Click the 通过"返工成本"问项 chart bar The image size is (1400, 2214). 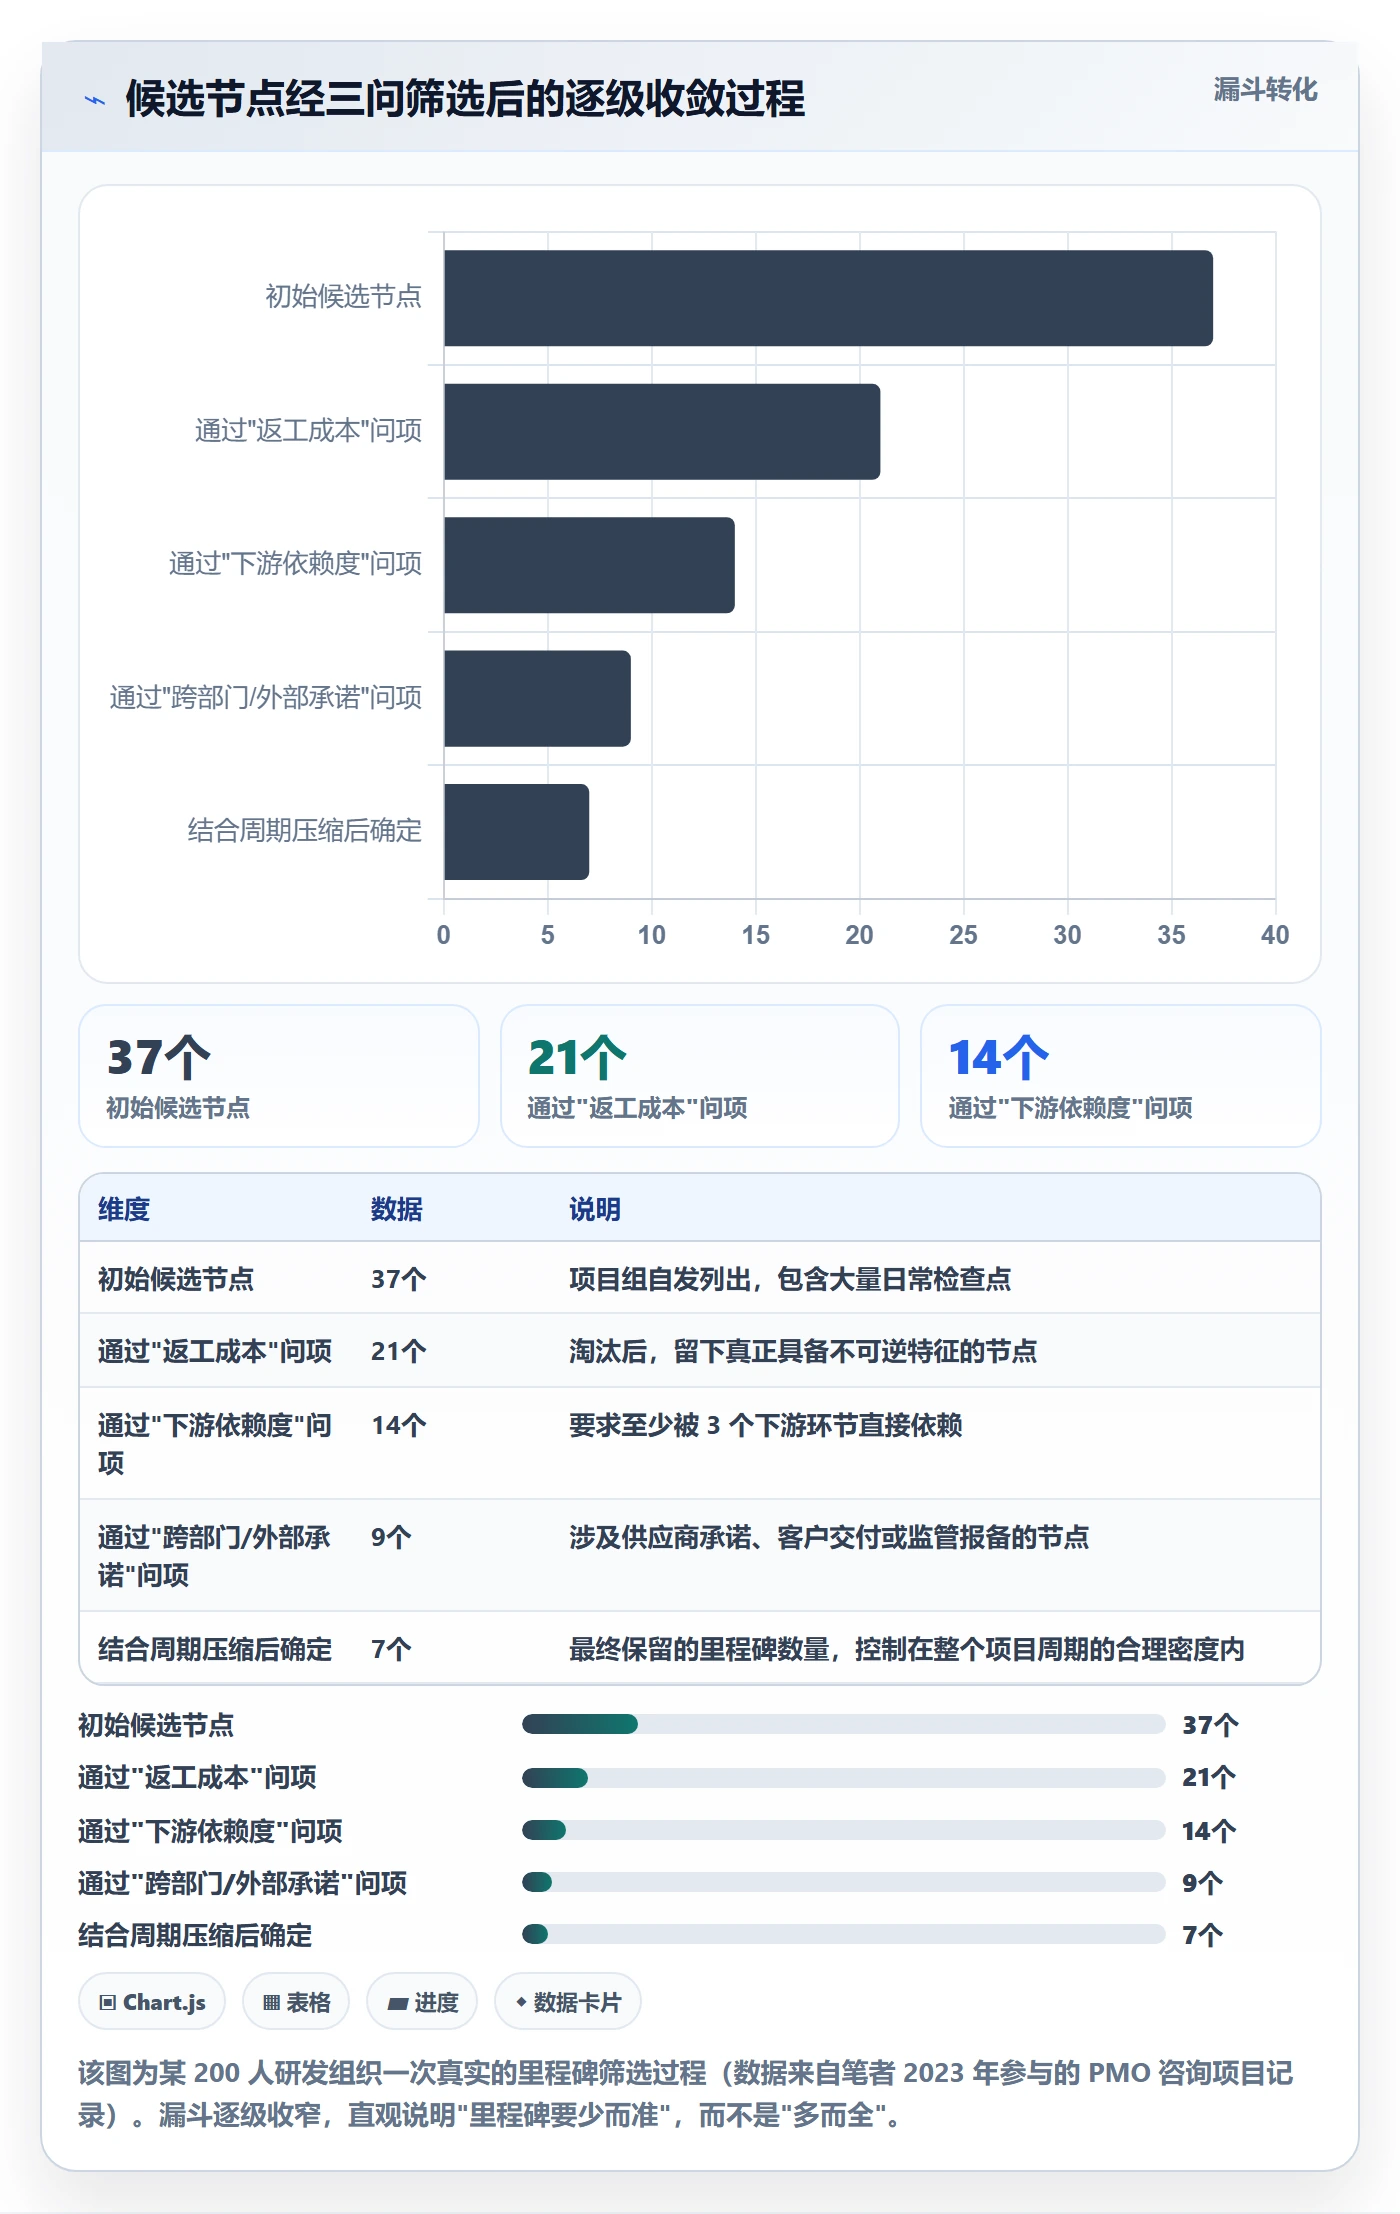(x=662, y=431)
